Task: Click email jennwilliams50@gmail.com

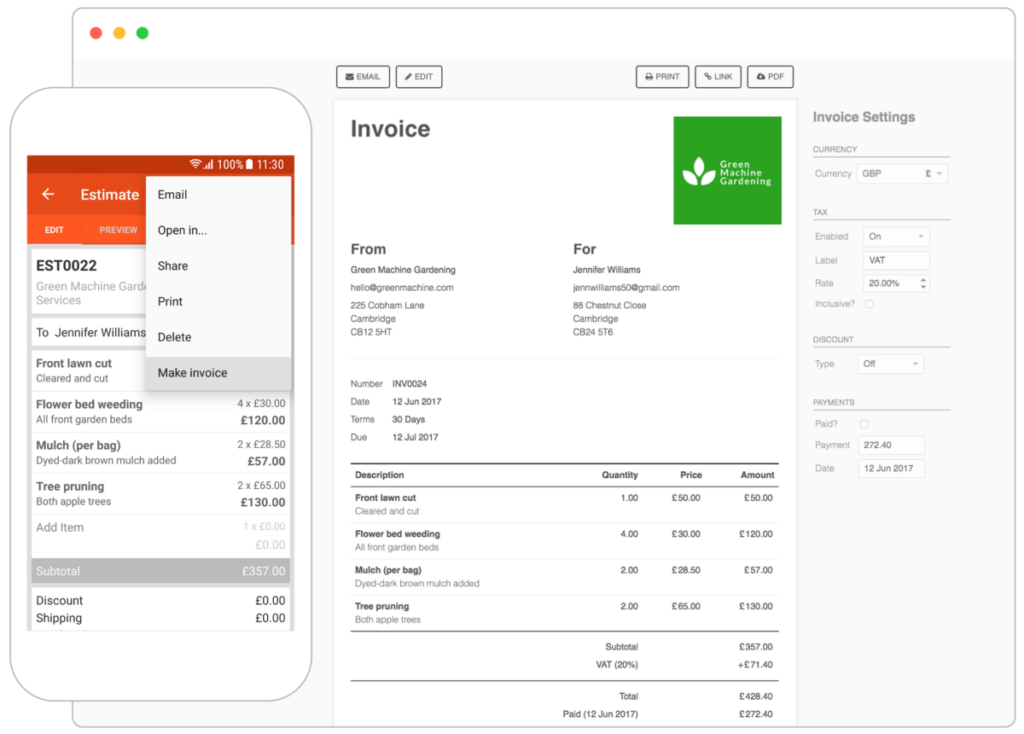Action: click(x=626, y=287)
